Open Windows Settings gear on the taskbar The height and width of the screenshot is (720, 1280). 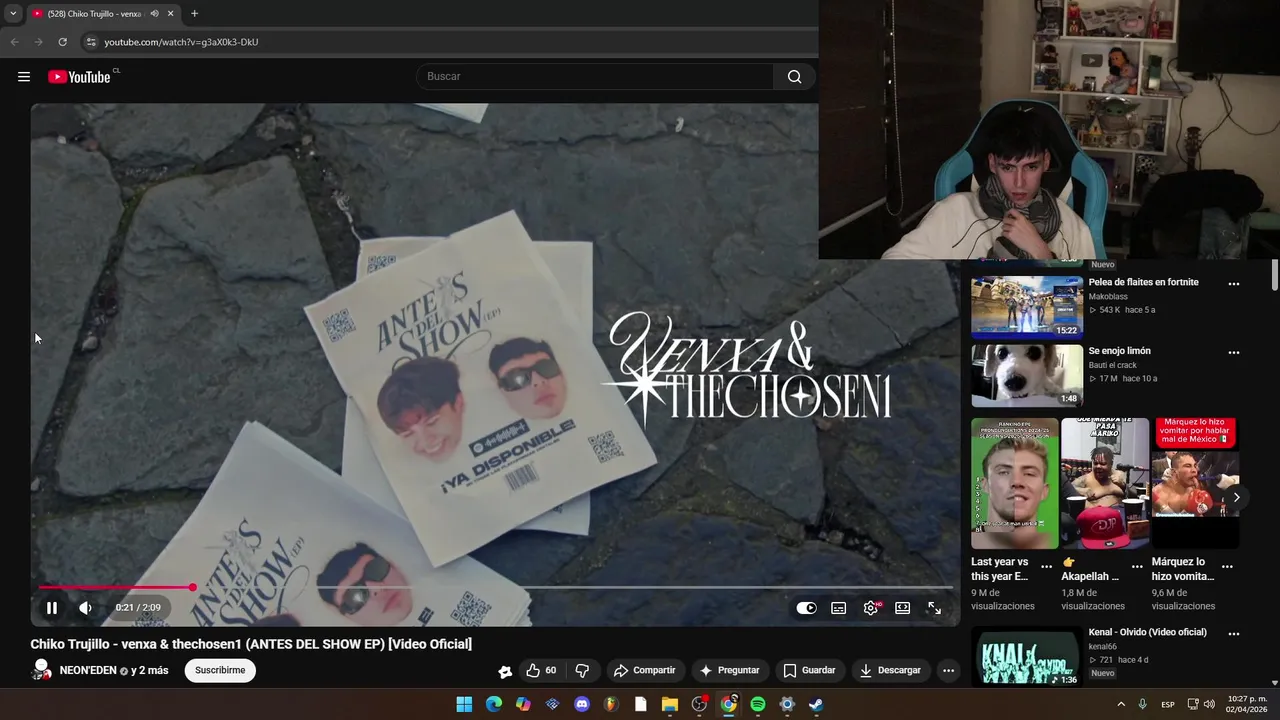click(787, 704)
